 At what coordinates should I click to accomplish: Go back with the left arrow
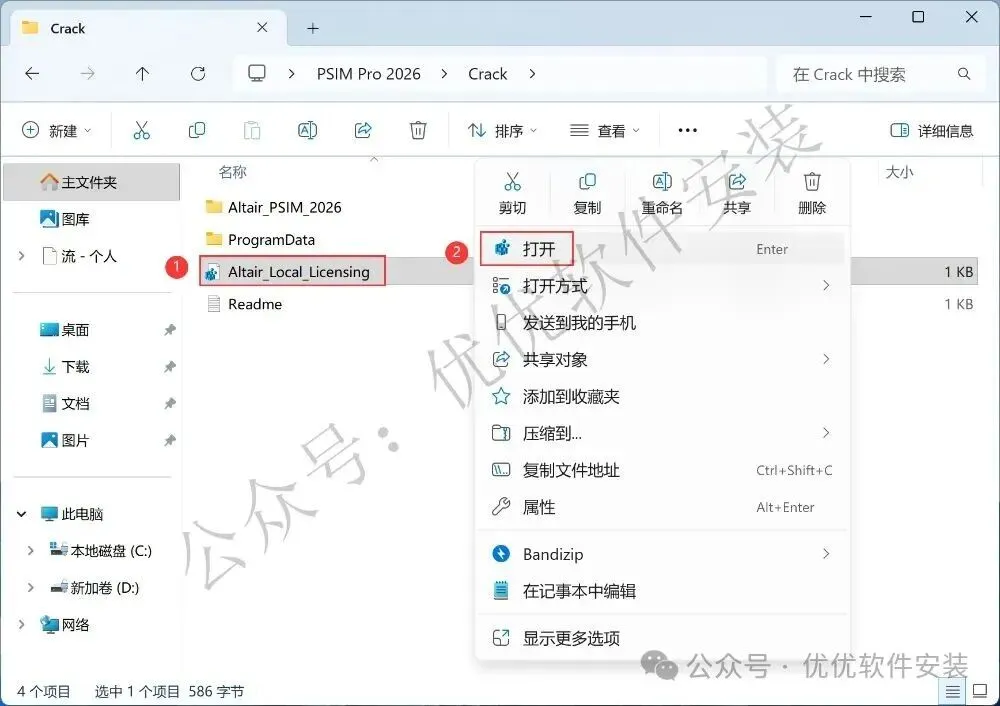click(32, 74)
